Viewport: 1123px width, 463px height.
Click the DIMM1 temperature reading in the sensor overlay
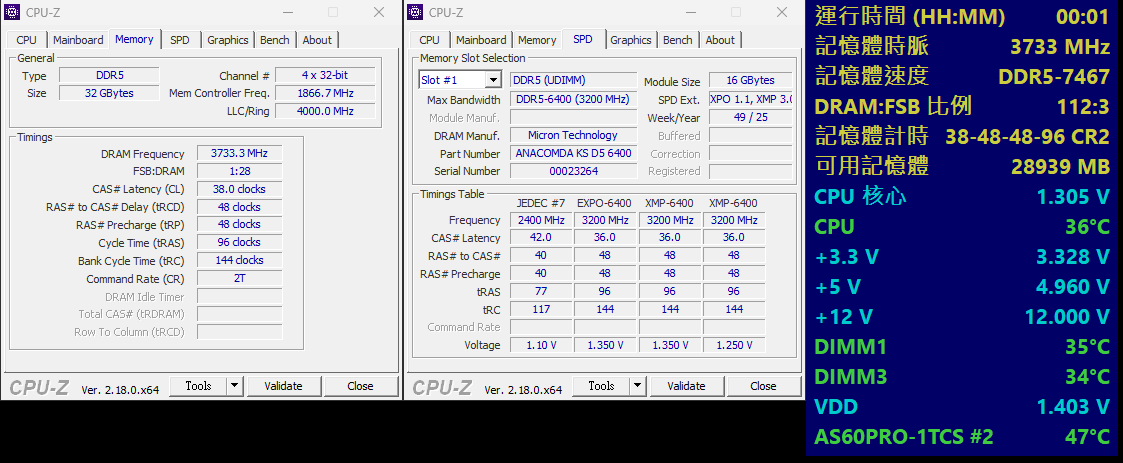point(1086,347)
